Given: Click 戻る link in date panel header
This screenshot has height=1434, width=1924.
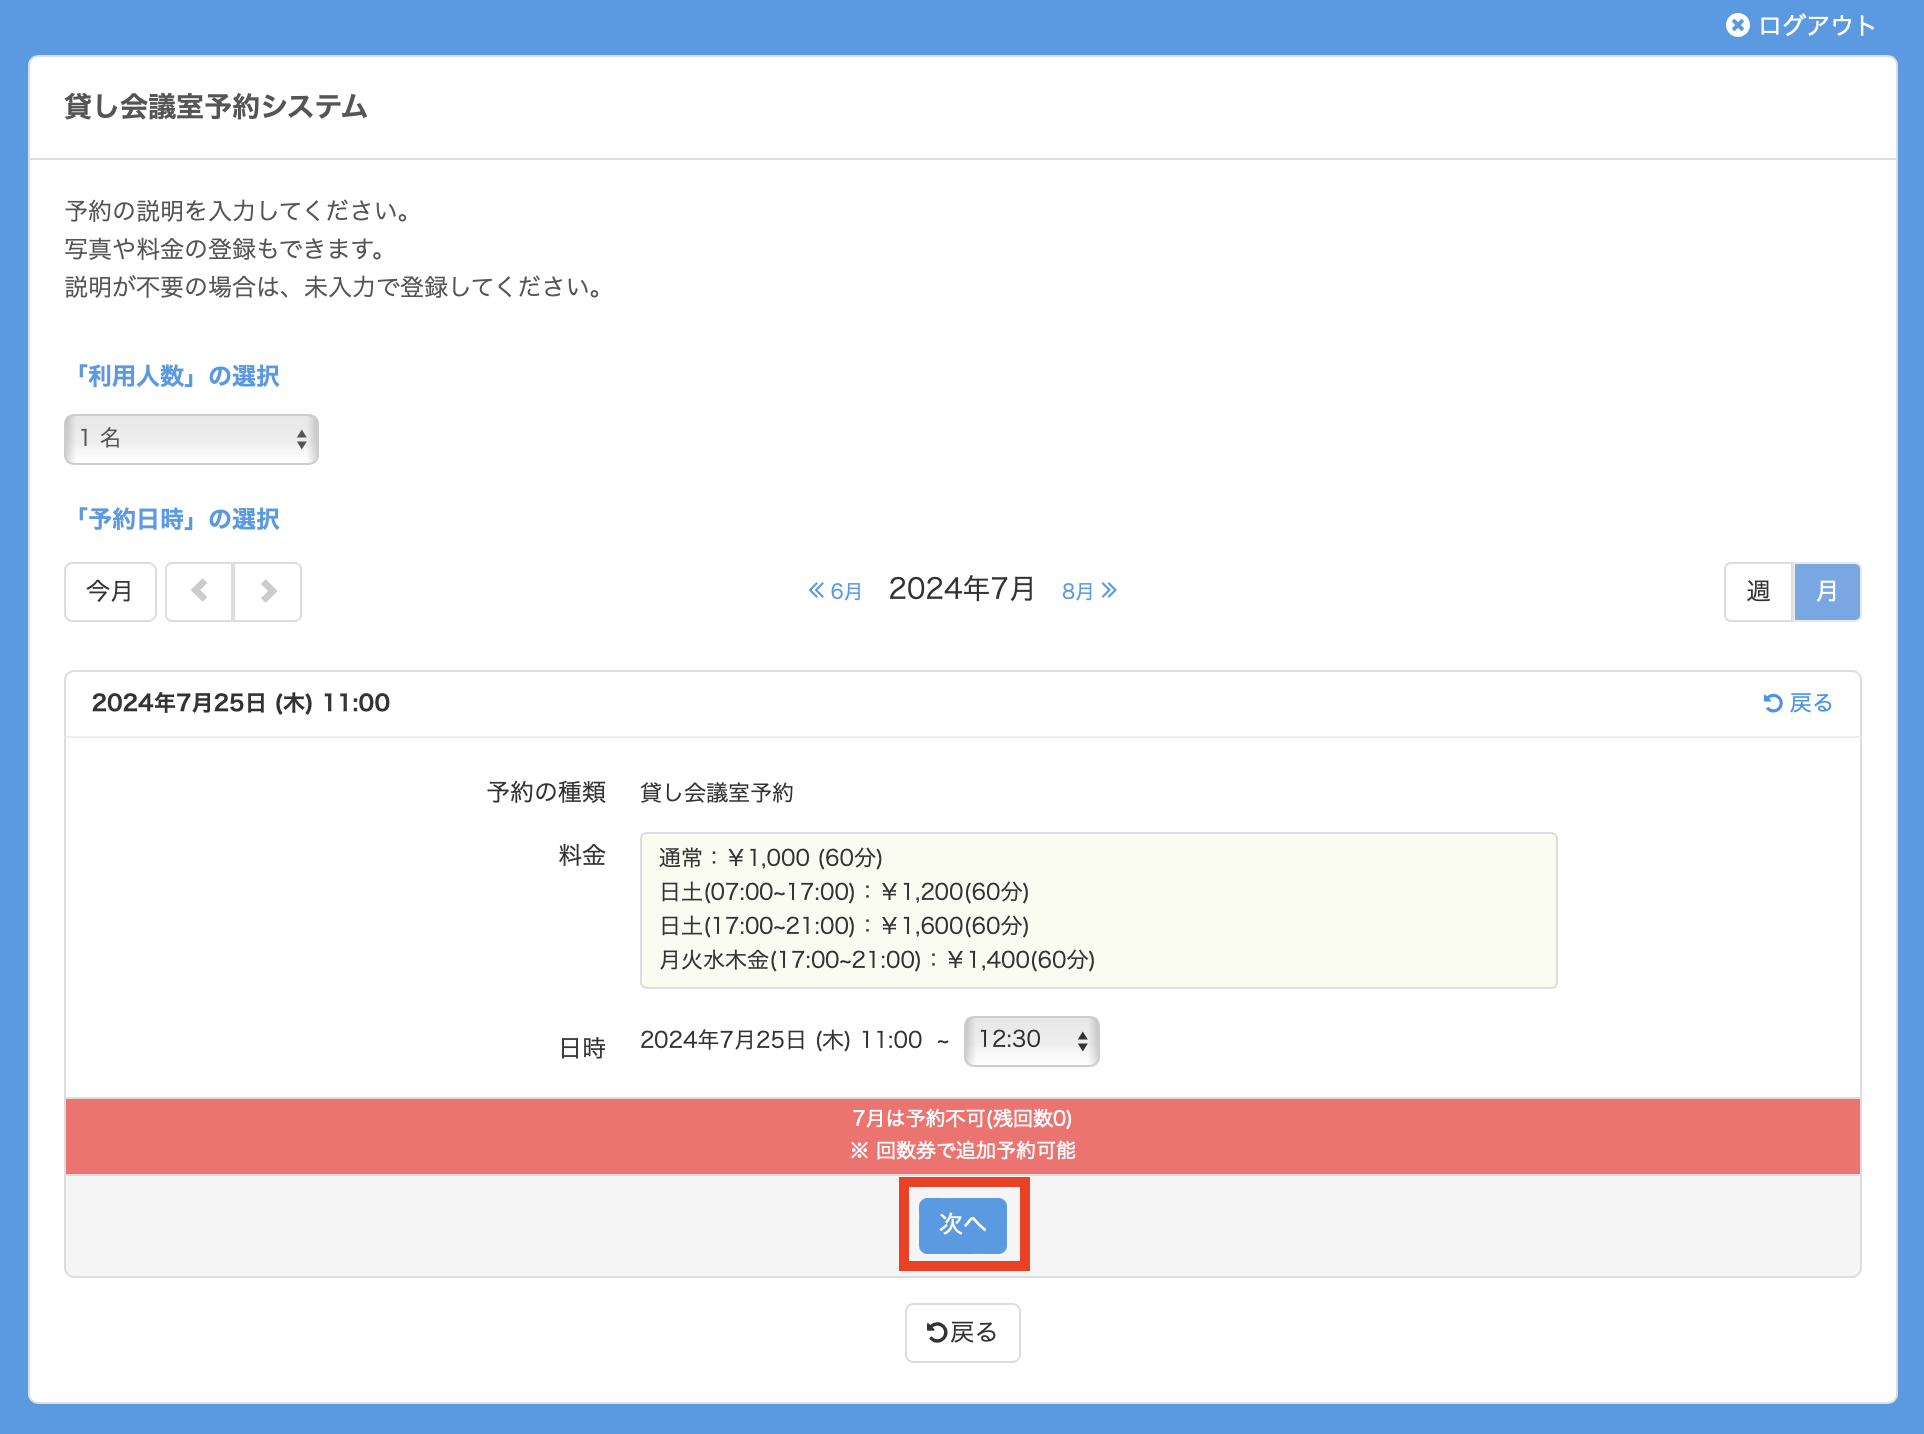Looking at the screenshot, I should (x=1798, y=703).
